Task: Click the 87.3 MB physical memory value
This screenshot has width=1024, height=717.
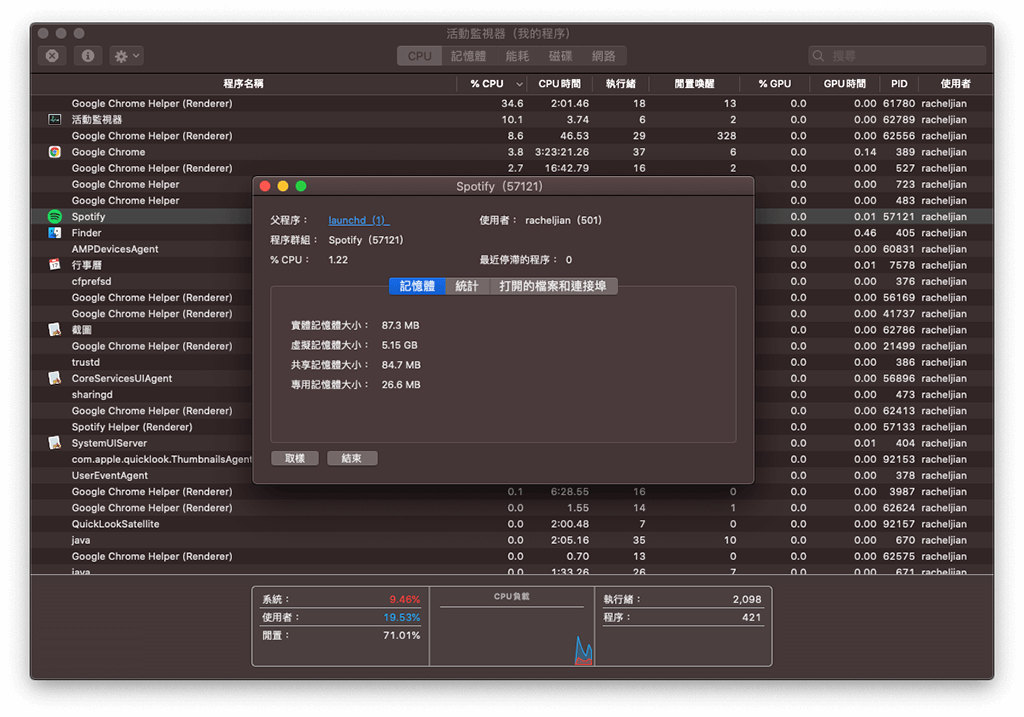Action: point(400,325)
